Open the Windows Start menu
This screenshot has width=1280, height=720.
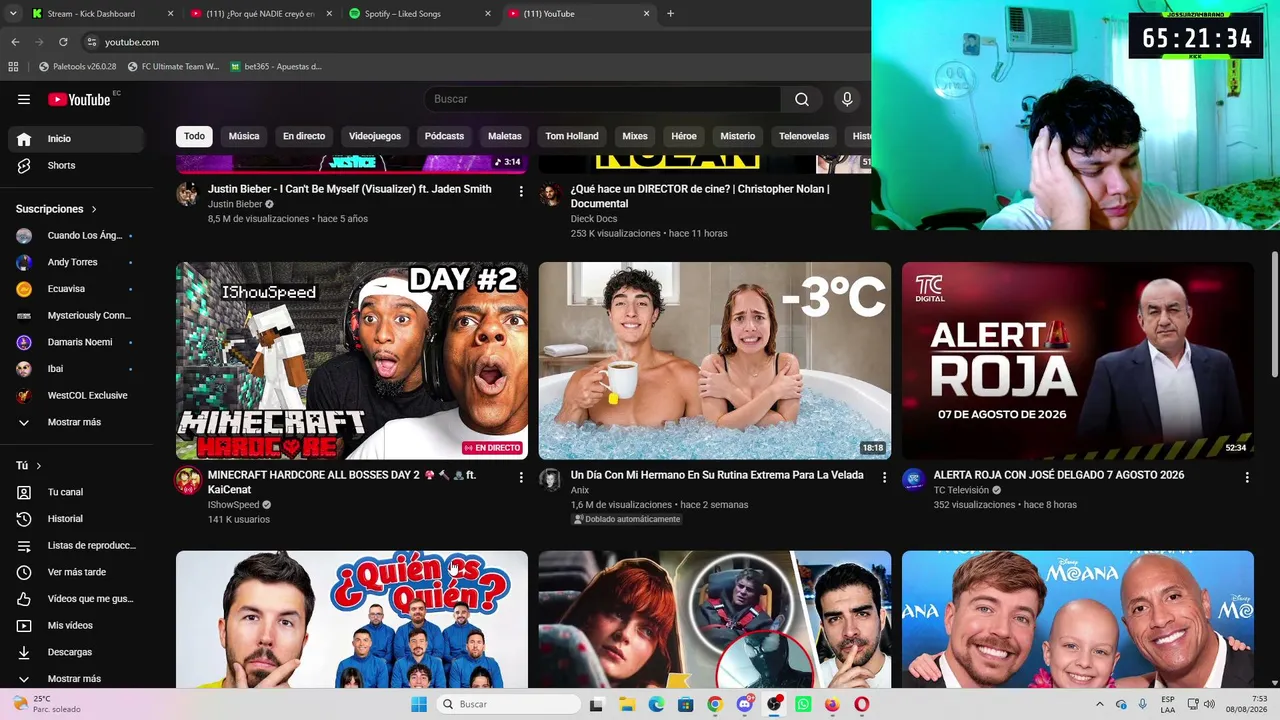[x=419, y=704]
